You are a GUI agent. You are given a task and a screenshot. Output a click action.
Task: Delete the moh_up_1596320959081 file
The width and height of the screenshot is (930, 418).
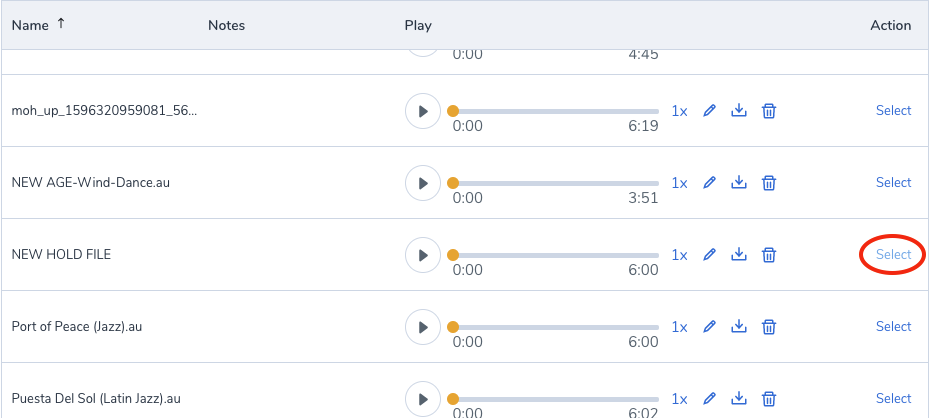tap(769, 111)
